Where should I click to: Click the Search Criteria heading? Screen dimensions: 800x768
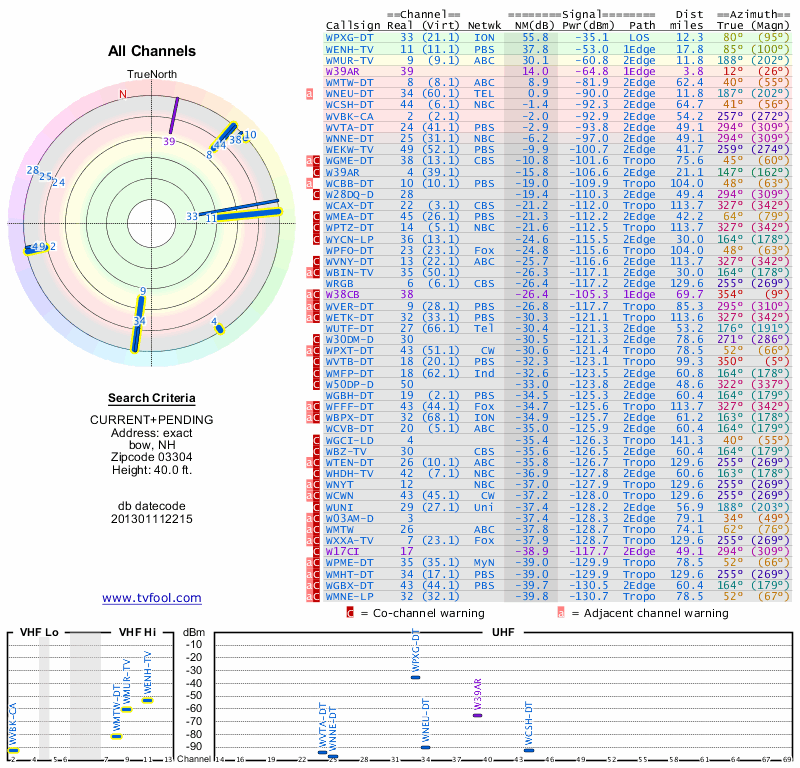[x=152, y=398]
